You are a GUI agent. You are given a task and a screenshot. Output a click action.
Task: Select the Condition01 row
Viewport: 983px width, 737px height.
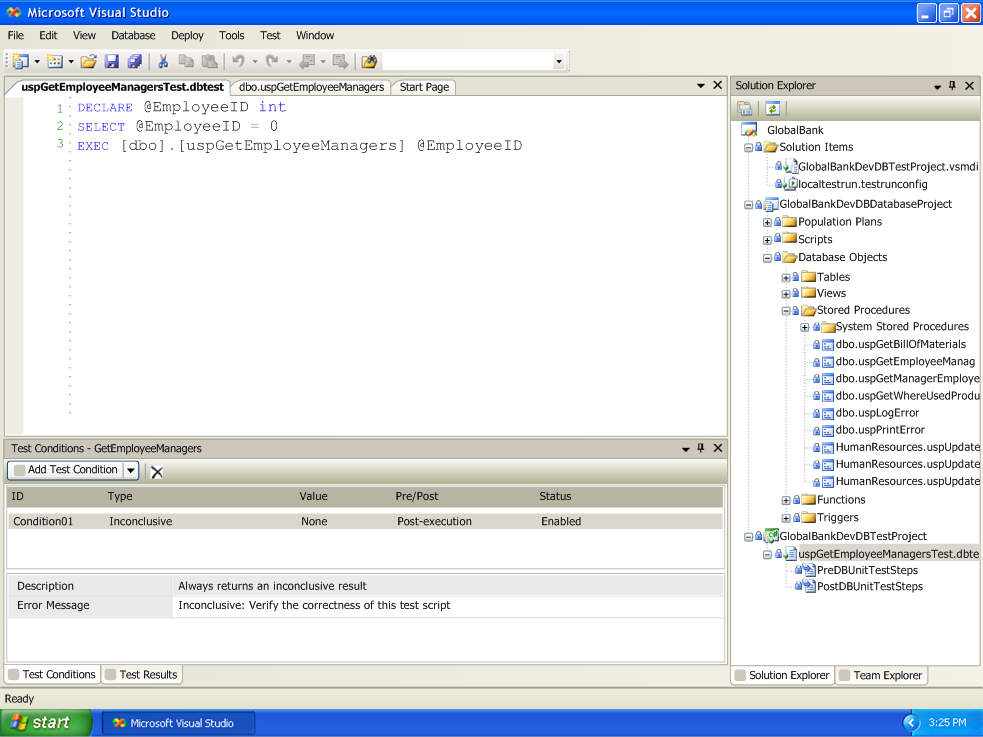(365, 521)
